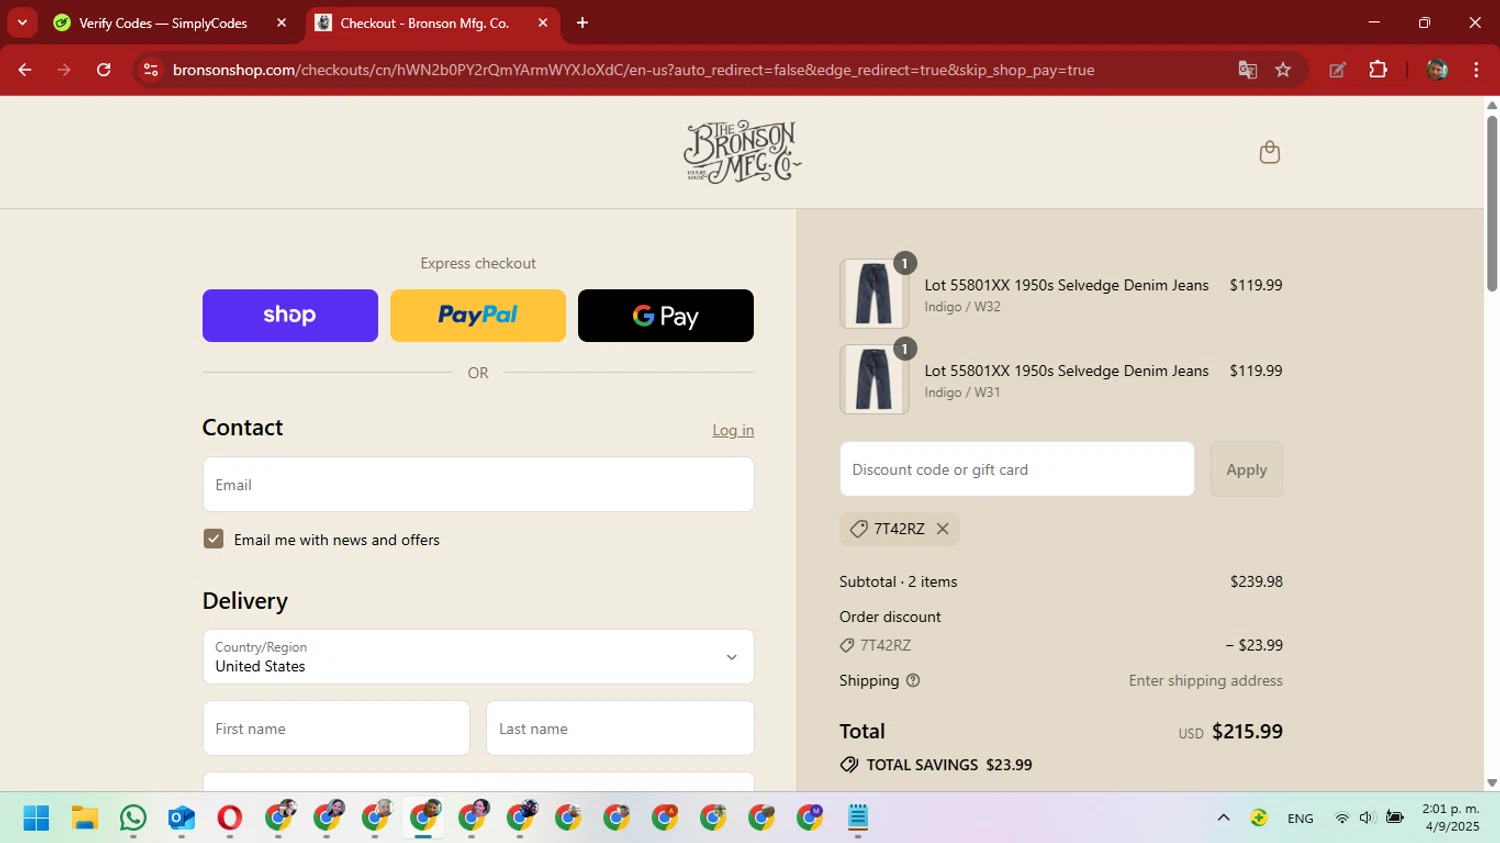The image size is (1500, 843).
Task: Click the First name field
Action: 336,728
